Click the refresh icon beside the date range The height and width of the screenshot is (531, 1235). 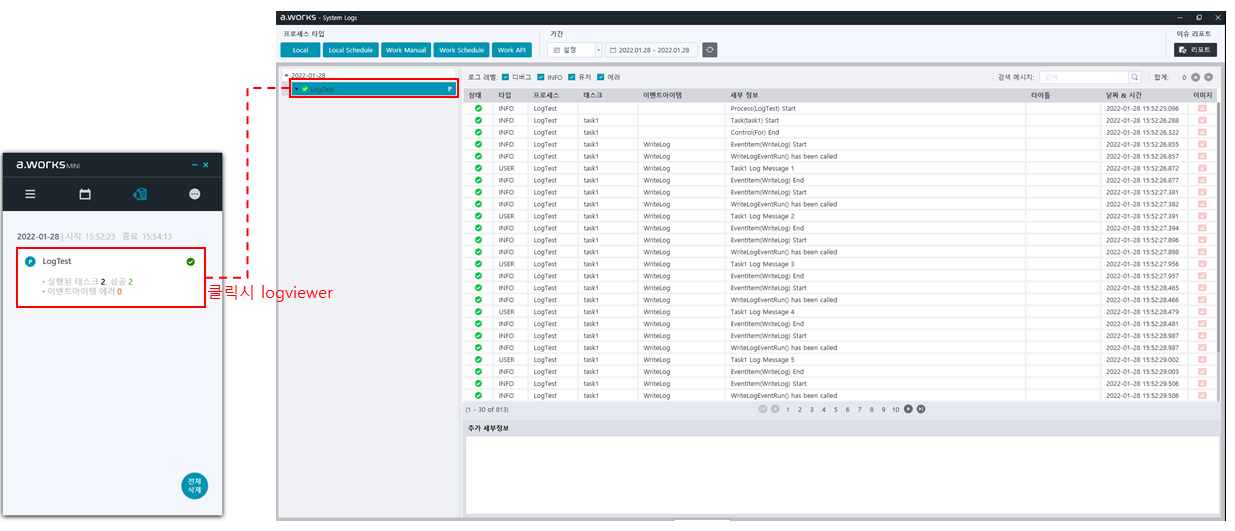(709, 50)
